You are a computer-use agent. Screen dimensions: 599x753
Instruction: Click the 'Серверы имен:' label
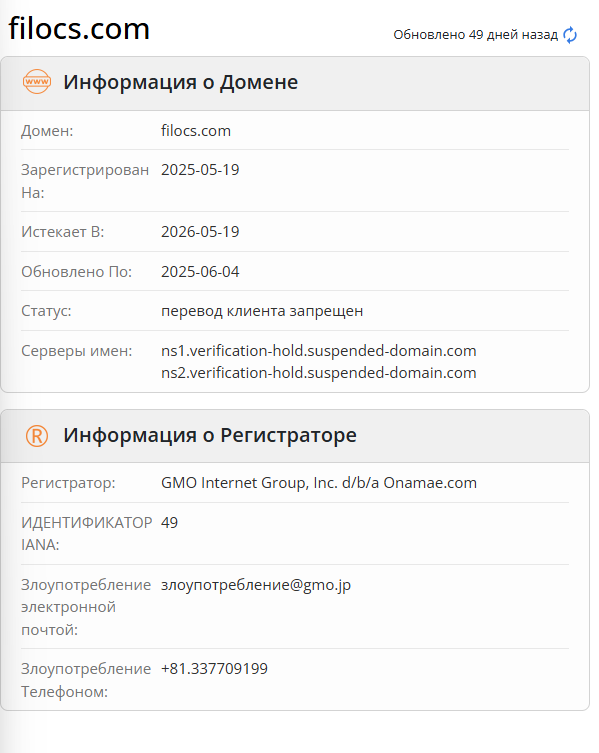click(76, 351)
